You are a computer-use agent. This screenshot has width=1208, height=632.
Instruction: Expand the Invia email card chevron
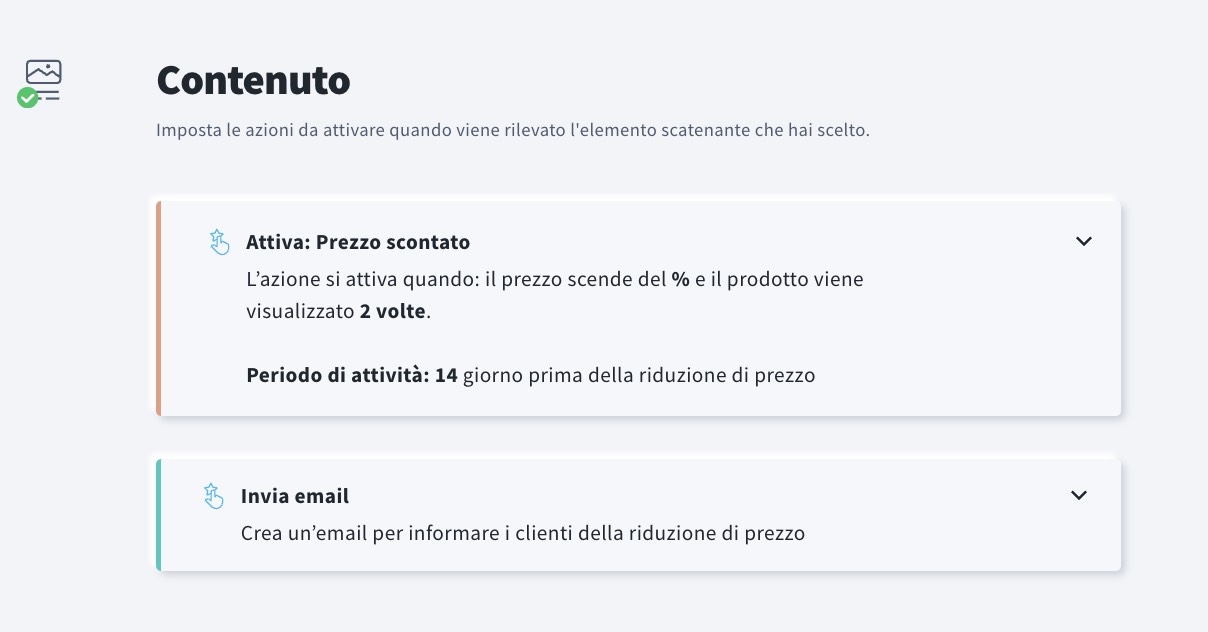pyautogui.click(x=1079, y=495)
